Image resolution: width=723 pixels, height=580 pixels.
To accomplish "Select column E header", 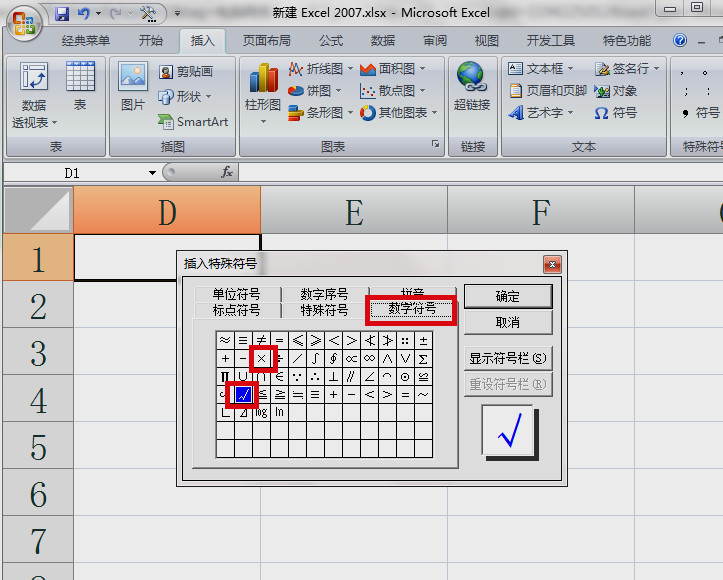I will (354, 210).
